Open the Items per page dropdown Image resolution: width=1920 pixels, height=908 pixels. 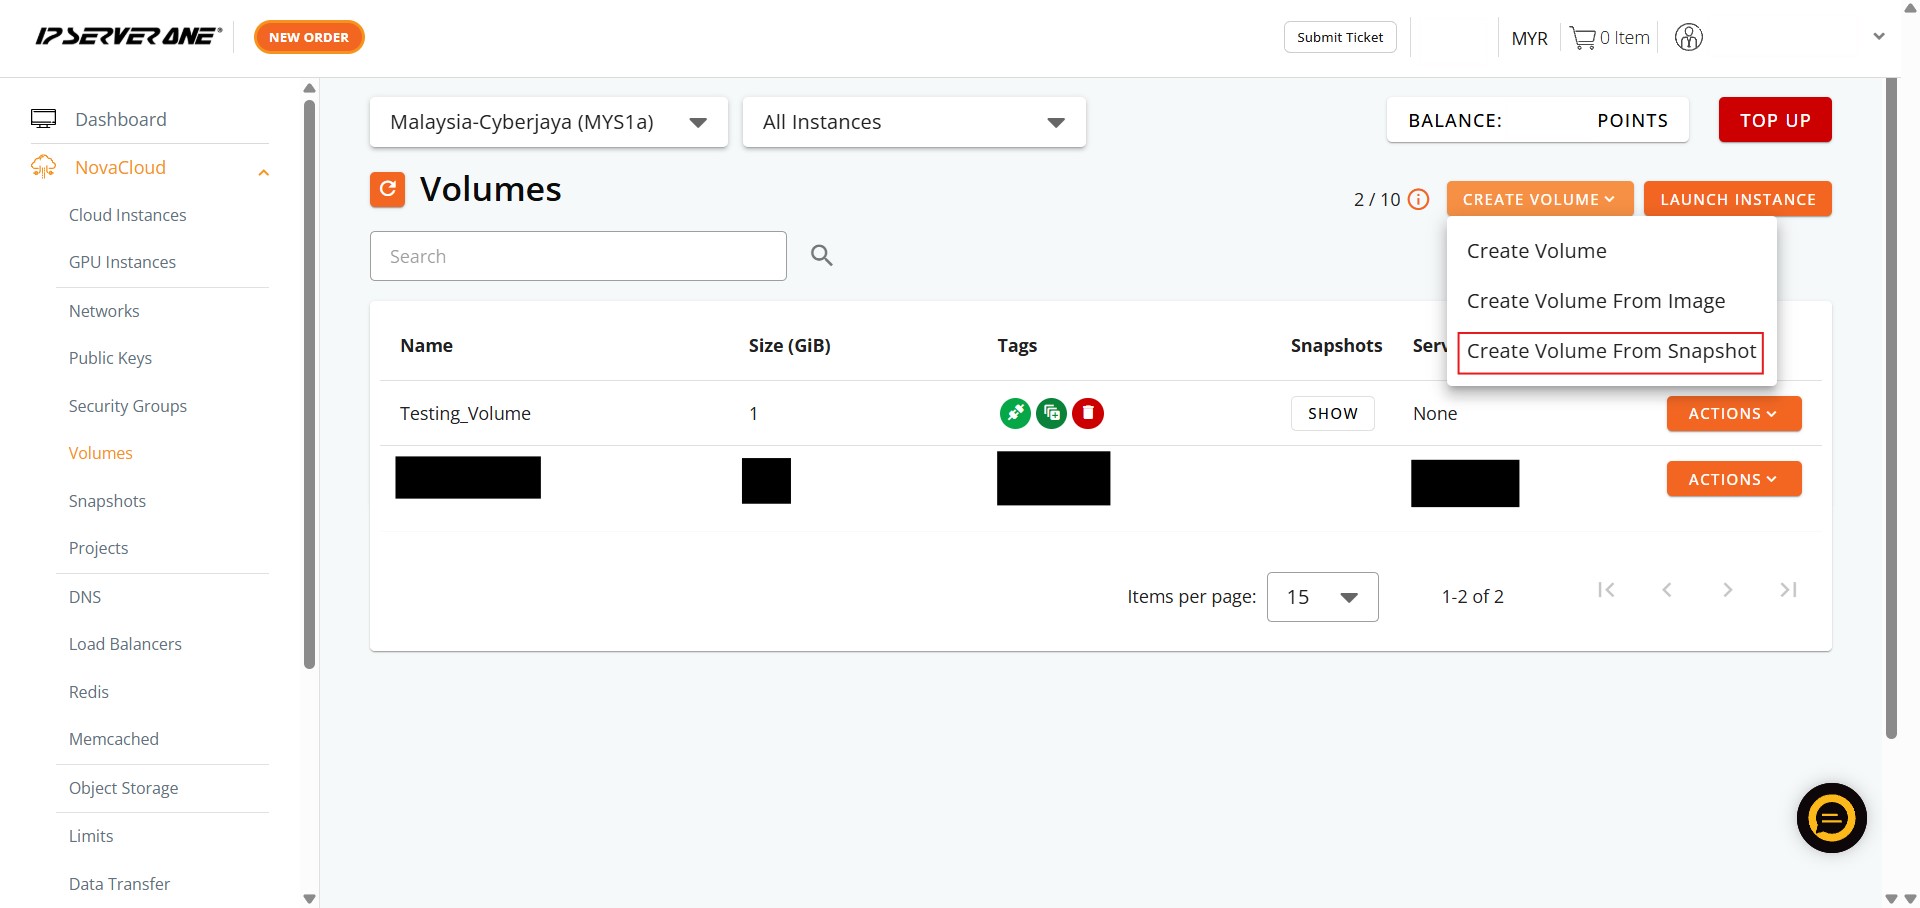[1321, 597]
